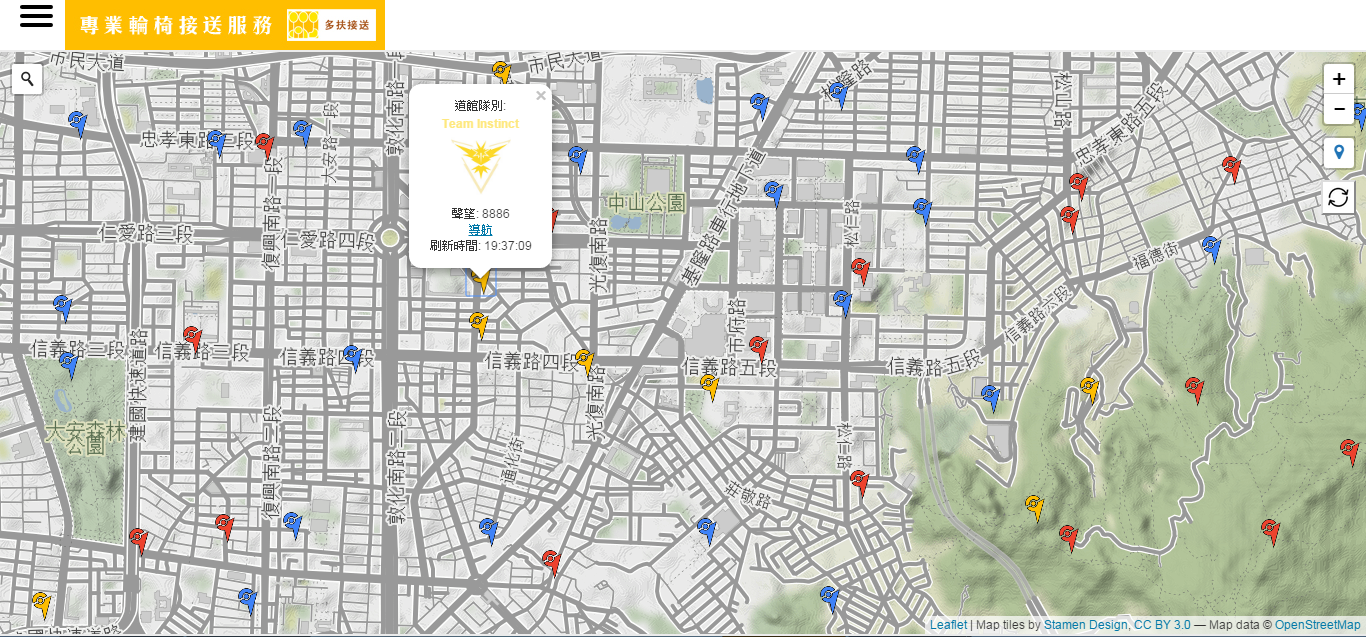Zoom in with the plus button
Viewport: 1366px width, 637px height.
(1339, 79)
